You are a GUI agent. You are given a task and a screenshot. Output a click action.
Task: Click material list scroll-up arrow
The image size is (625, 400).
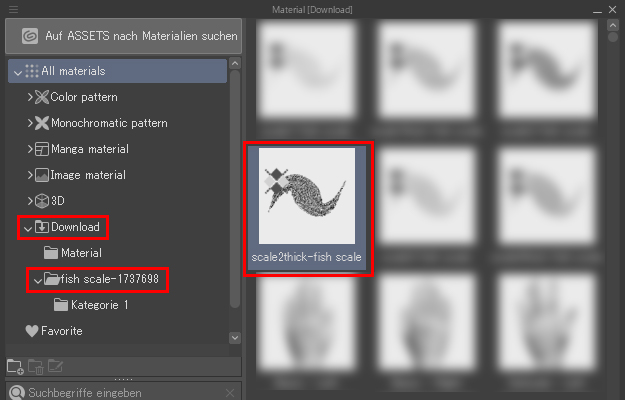pos(613,25)
